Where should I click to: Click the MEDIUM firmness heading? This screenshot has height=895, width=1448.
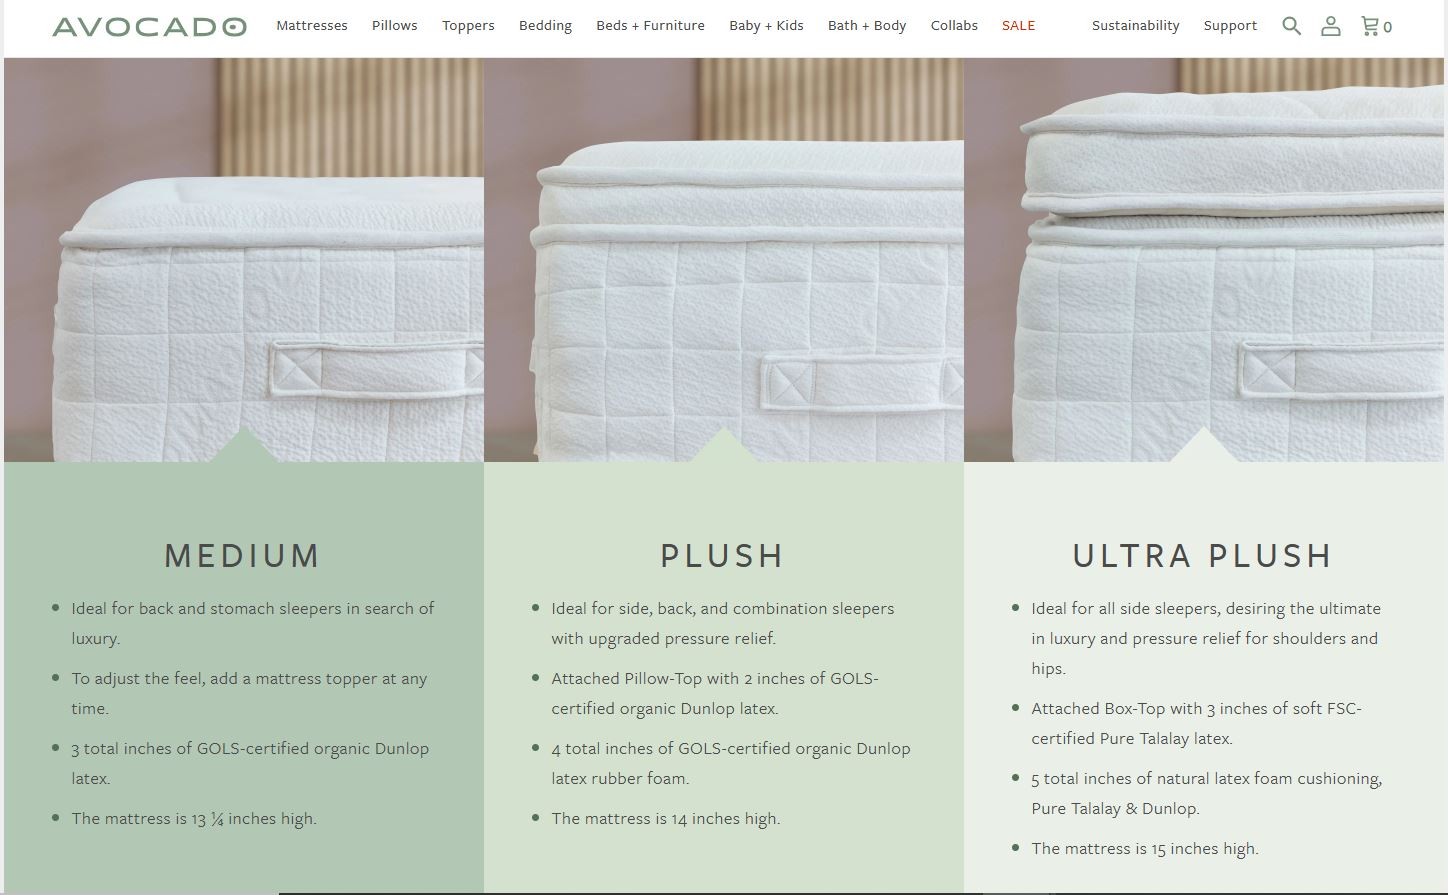[242, 556]
